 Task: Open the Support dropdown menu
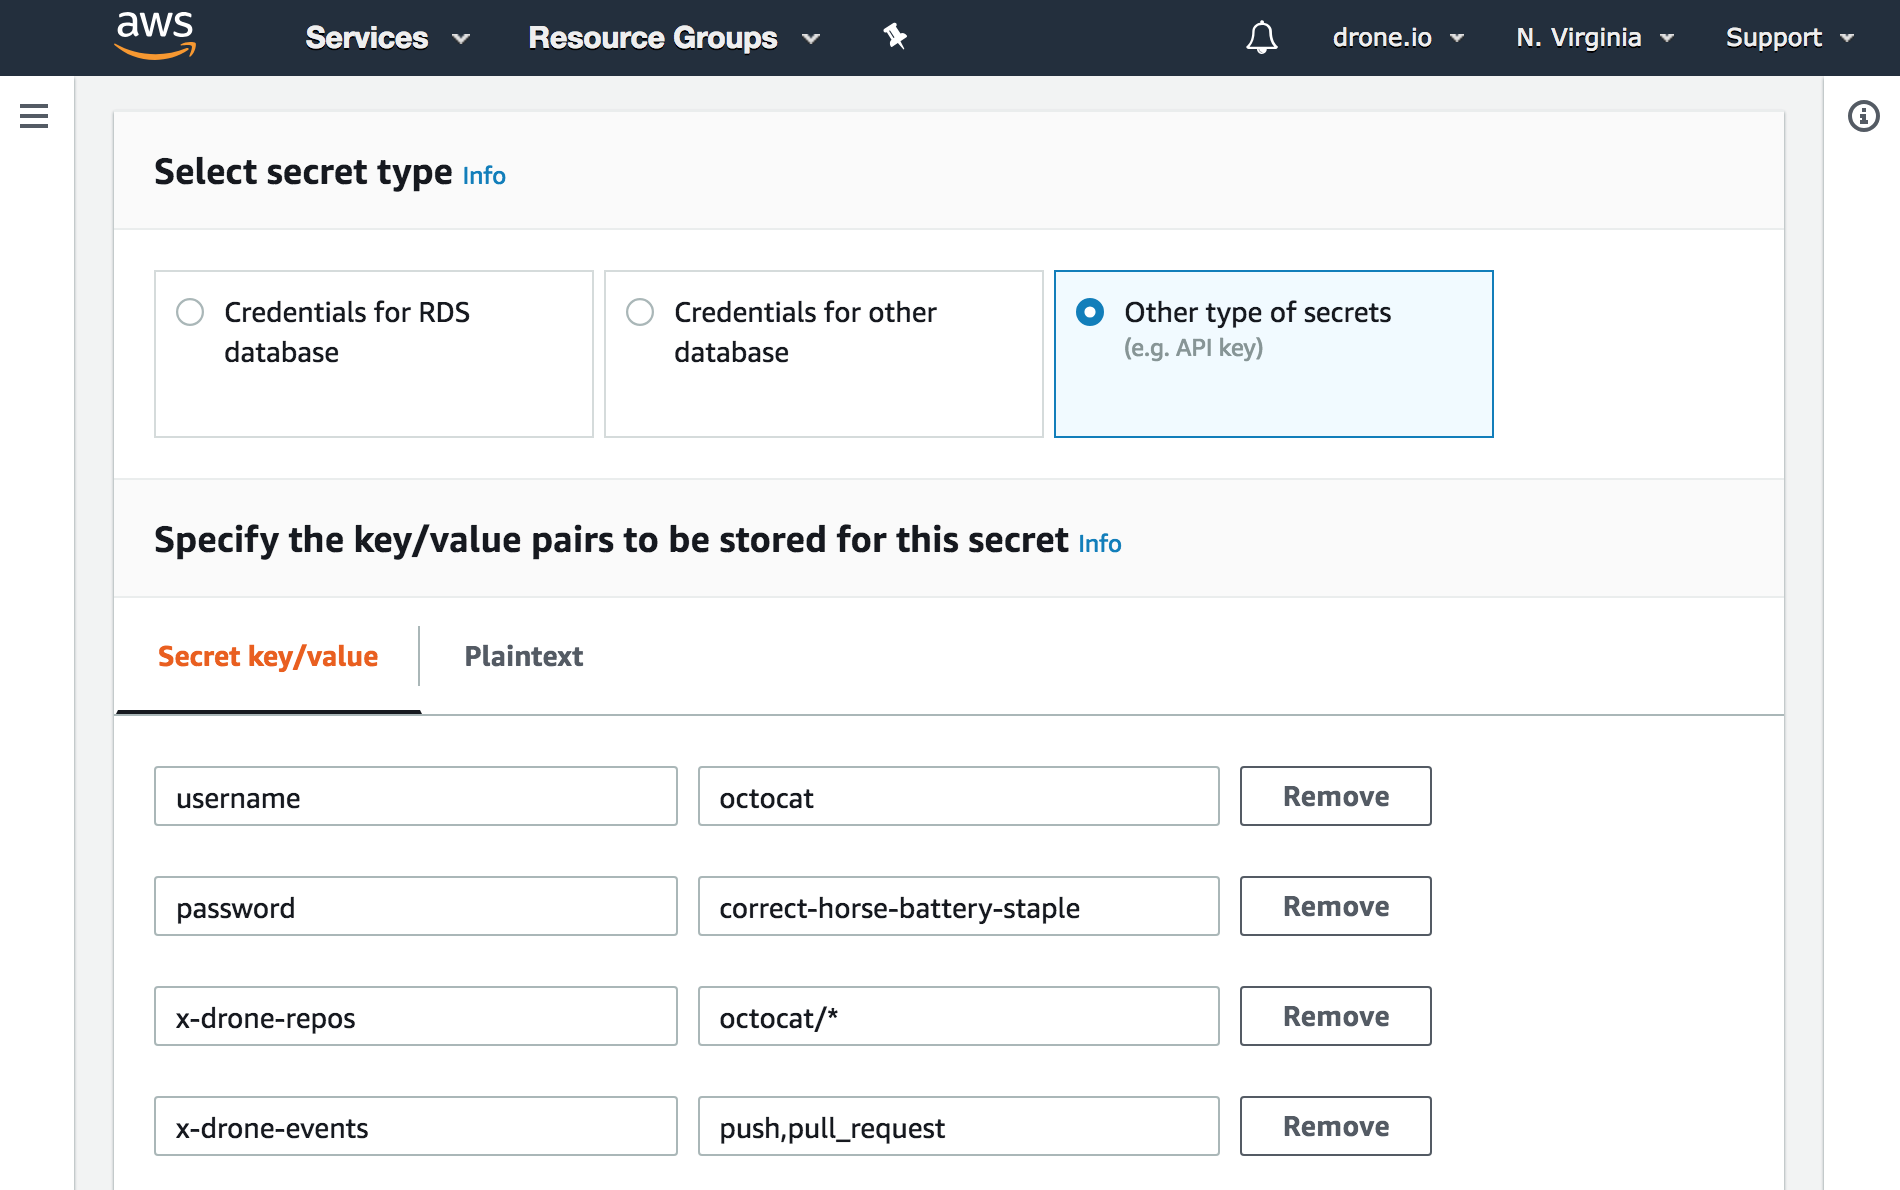[1790, 38]
